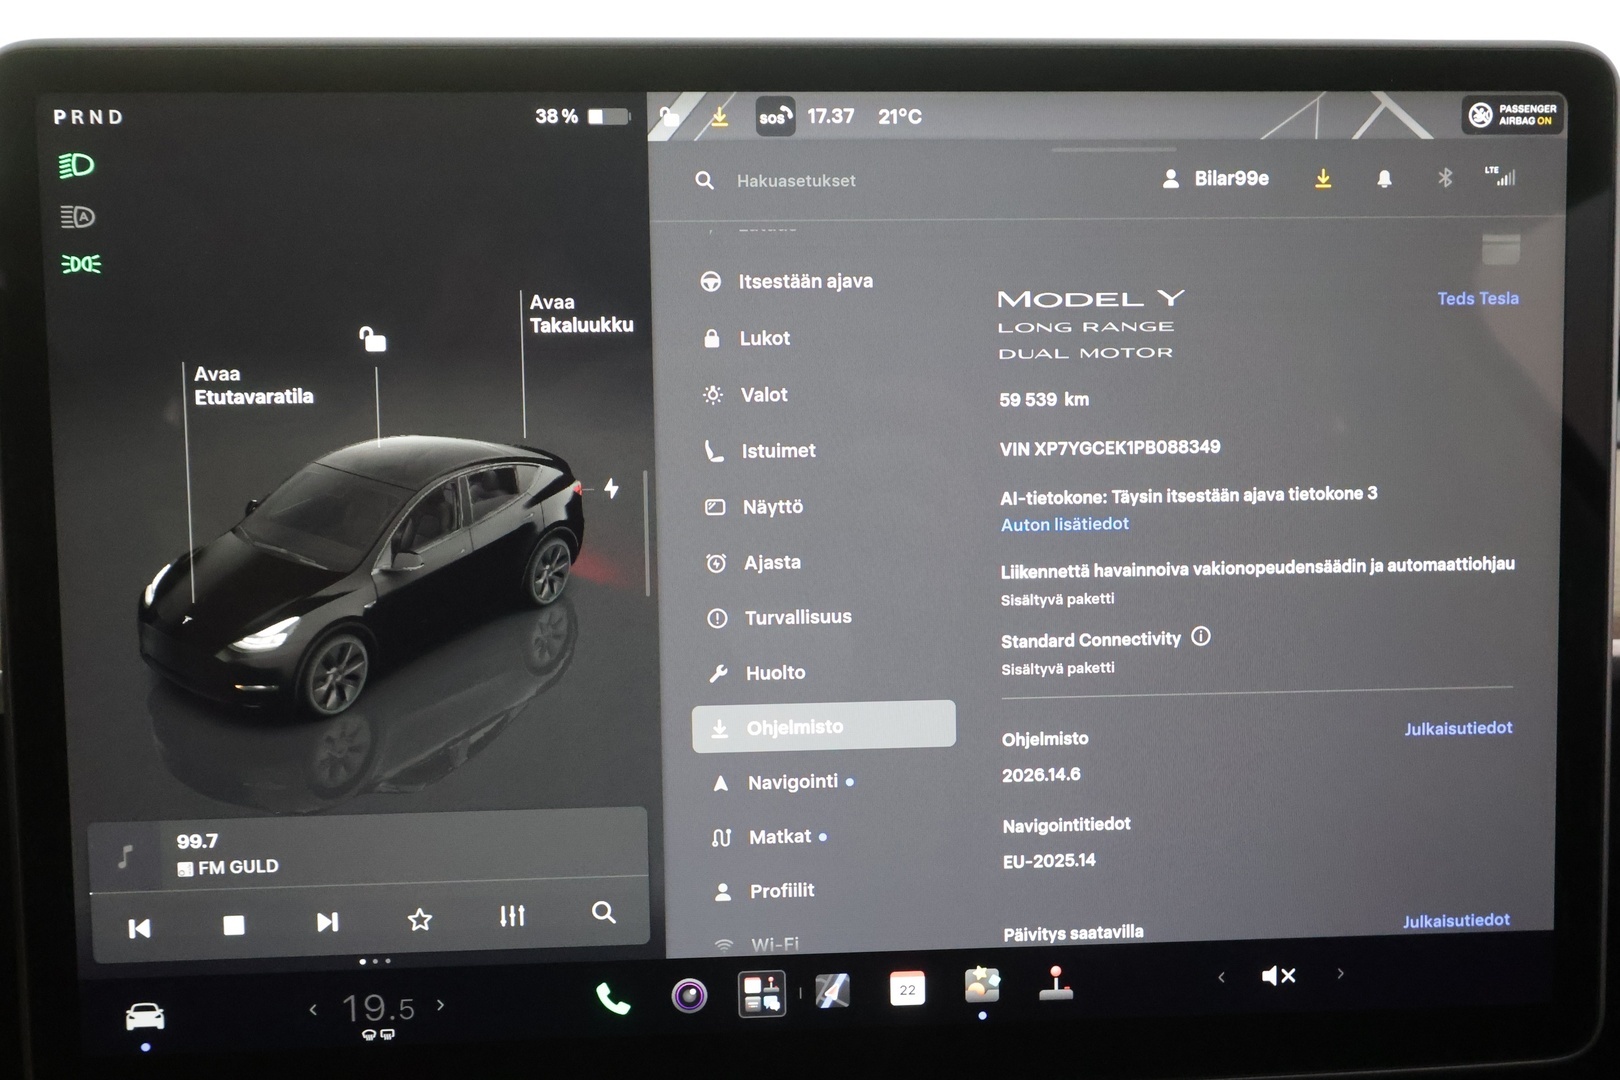Decrease cabin temperature with left arrow
1620x1080 pixels.
pos(313,1009)
